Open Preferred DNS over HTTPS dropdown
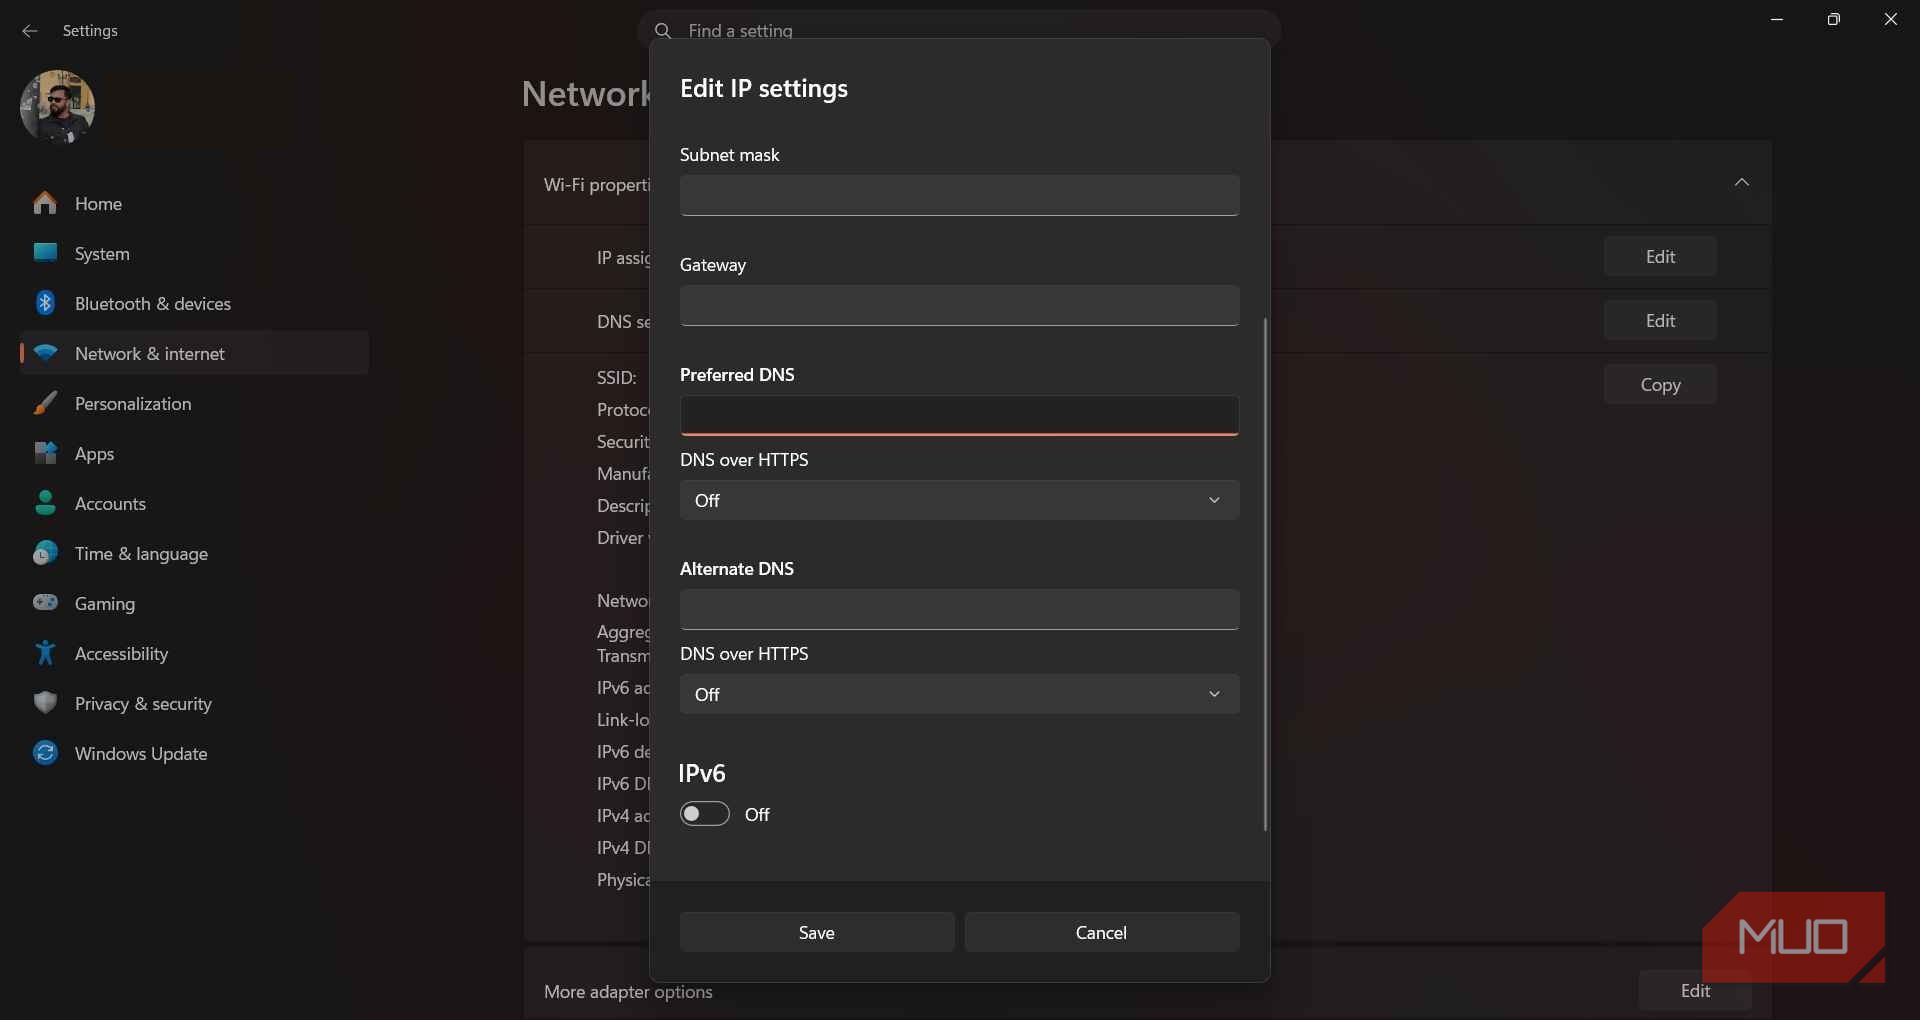This screenshot has height=1020, width=1920. (x=960, y=500)
